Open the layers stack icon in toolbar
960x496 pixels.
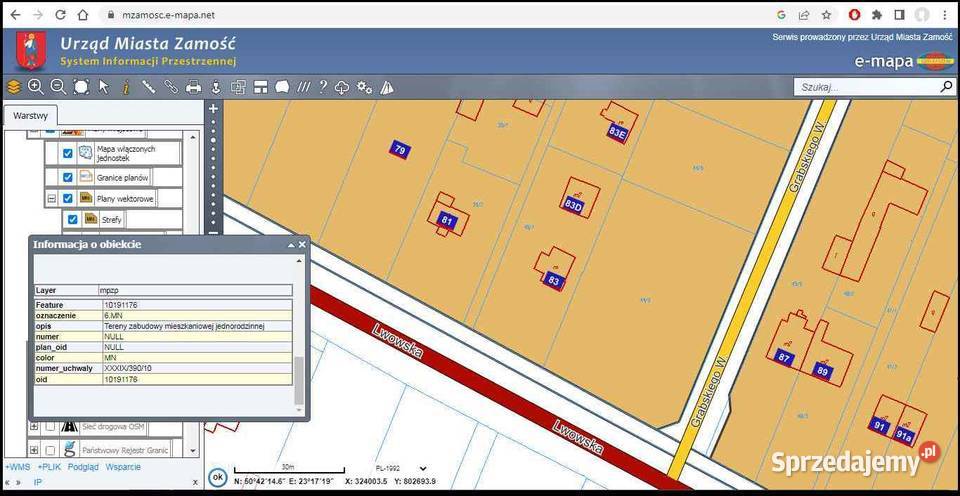pos(13,88)
